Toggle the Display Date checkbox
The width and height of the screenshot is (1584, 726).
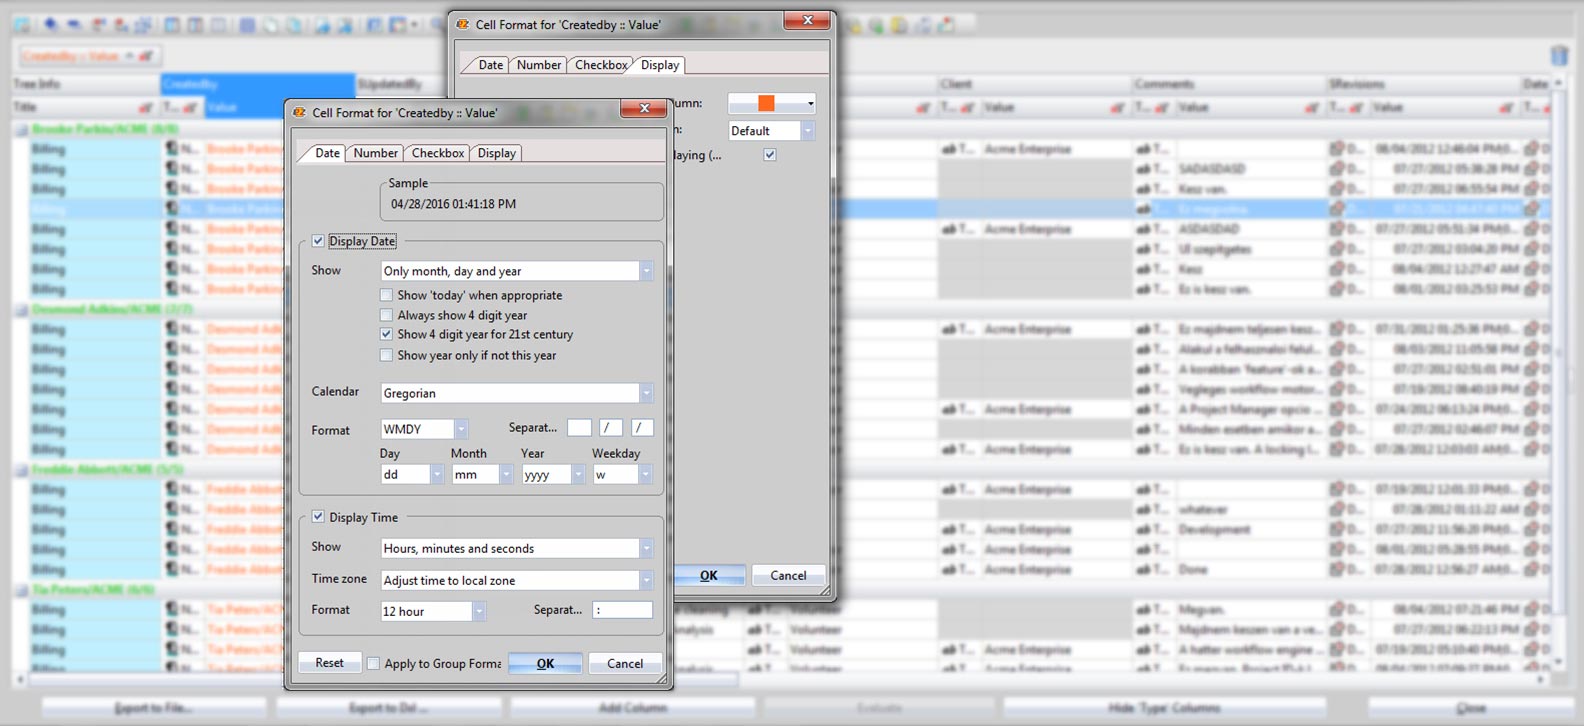pos(318,241)
